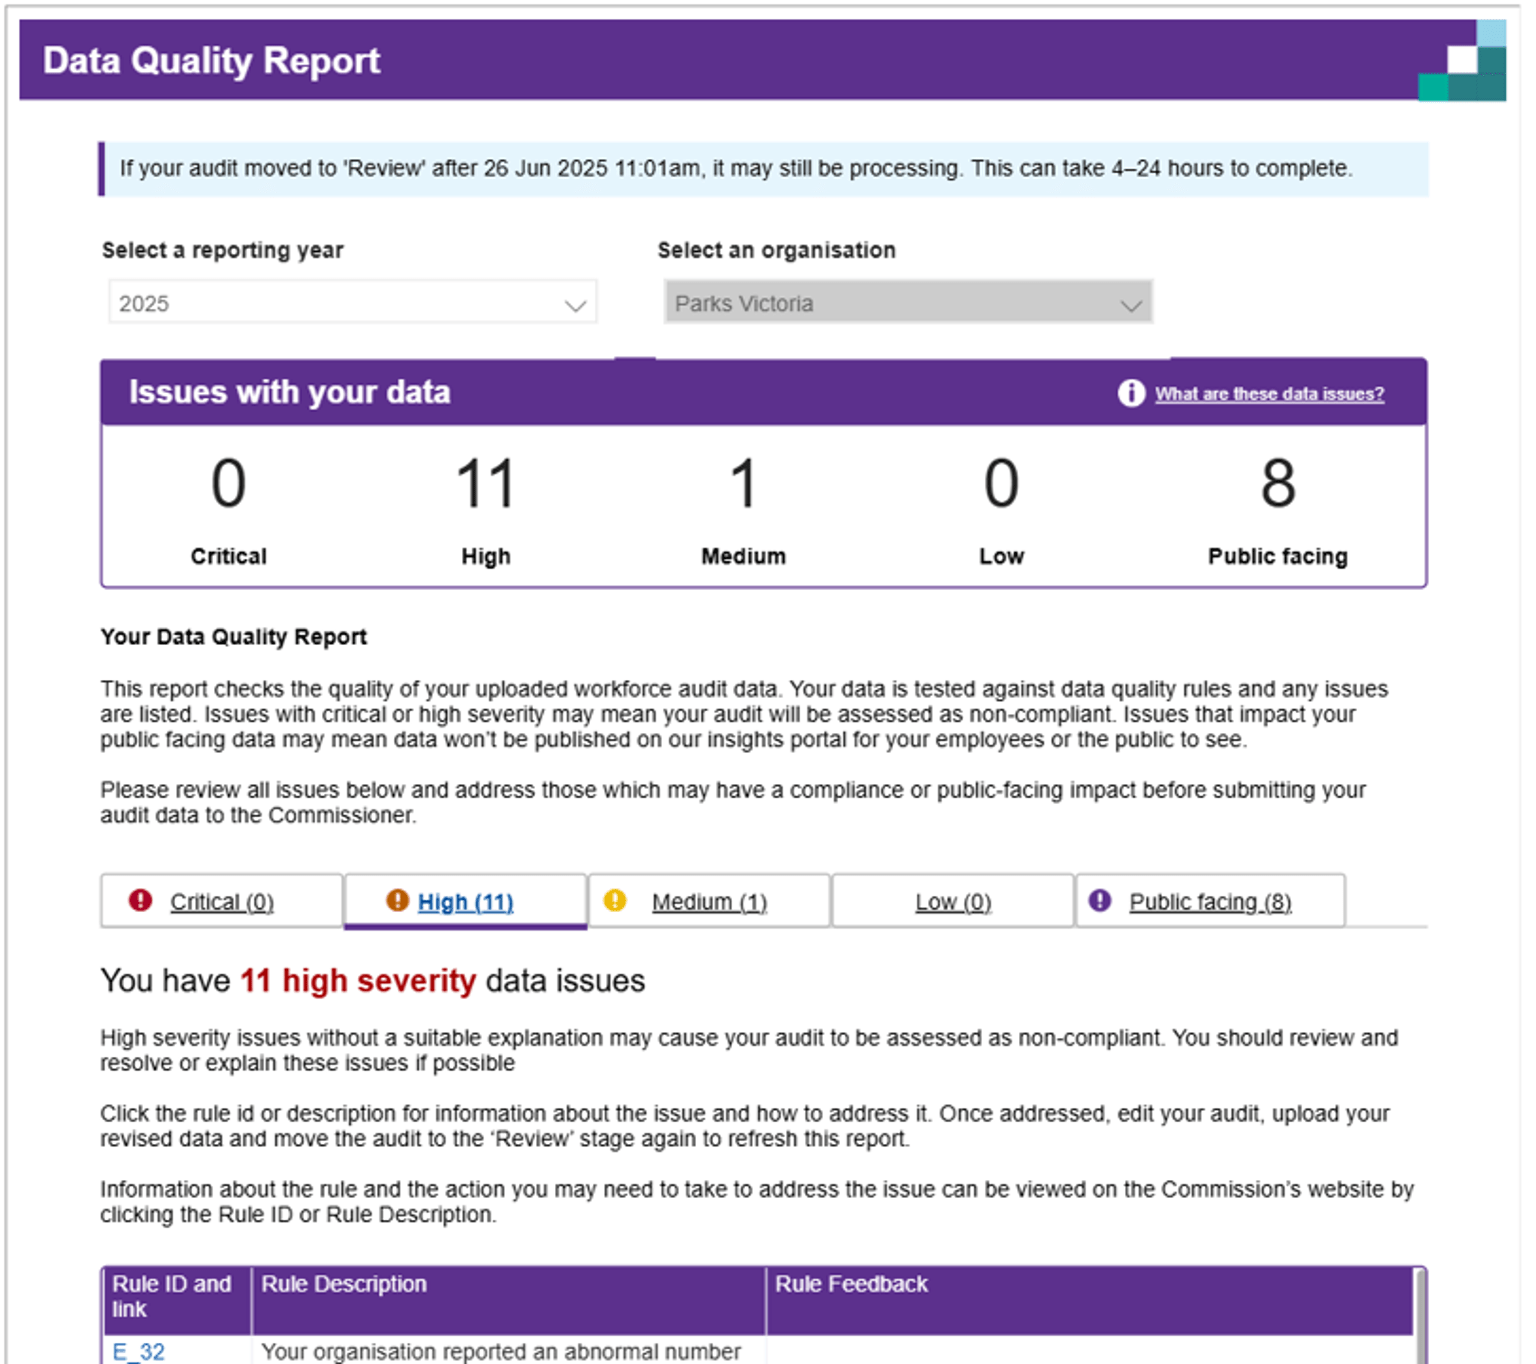Image resolution: width=1536 pixels, height=1364 pixels.
Task: Open the 'What are these data issues?' link
Action: pyautogui.click(x=1270, y=394)
